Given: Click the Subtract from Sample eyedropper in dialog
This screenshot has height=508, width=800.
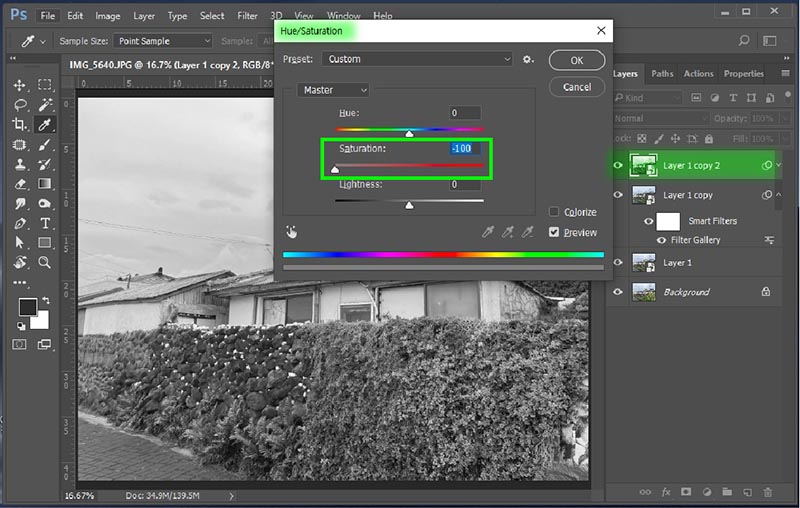Looking at the screenshot, I should (528, 233).
